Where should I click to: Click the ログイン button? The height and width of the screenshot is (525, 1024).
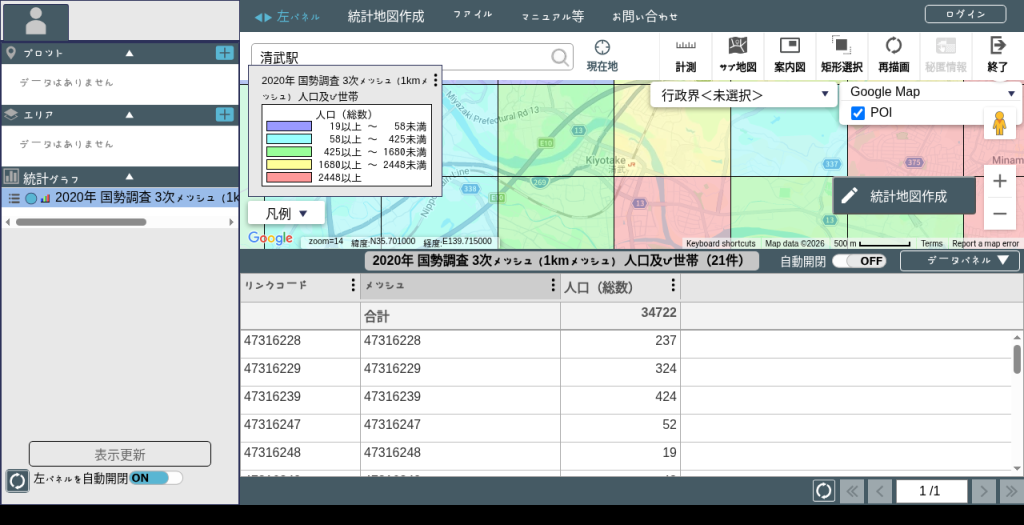point(965,14)
